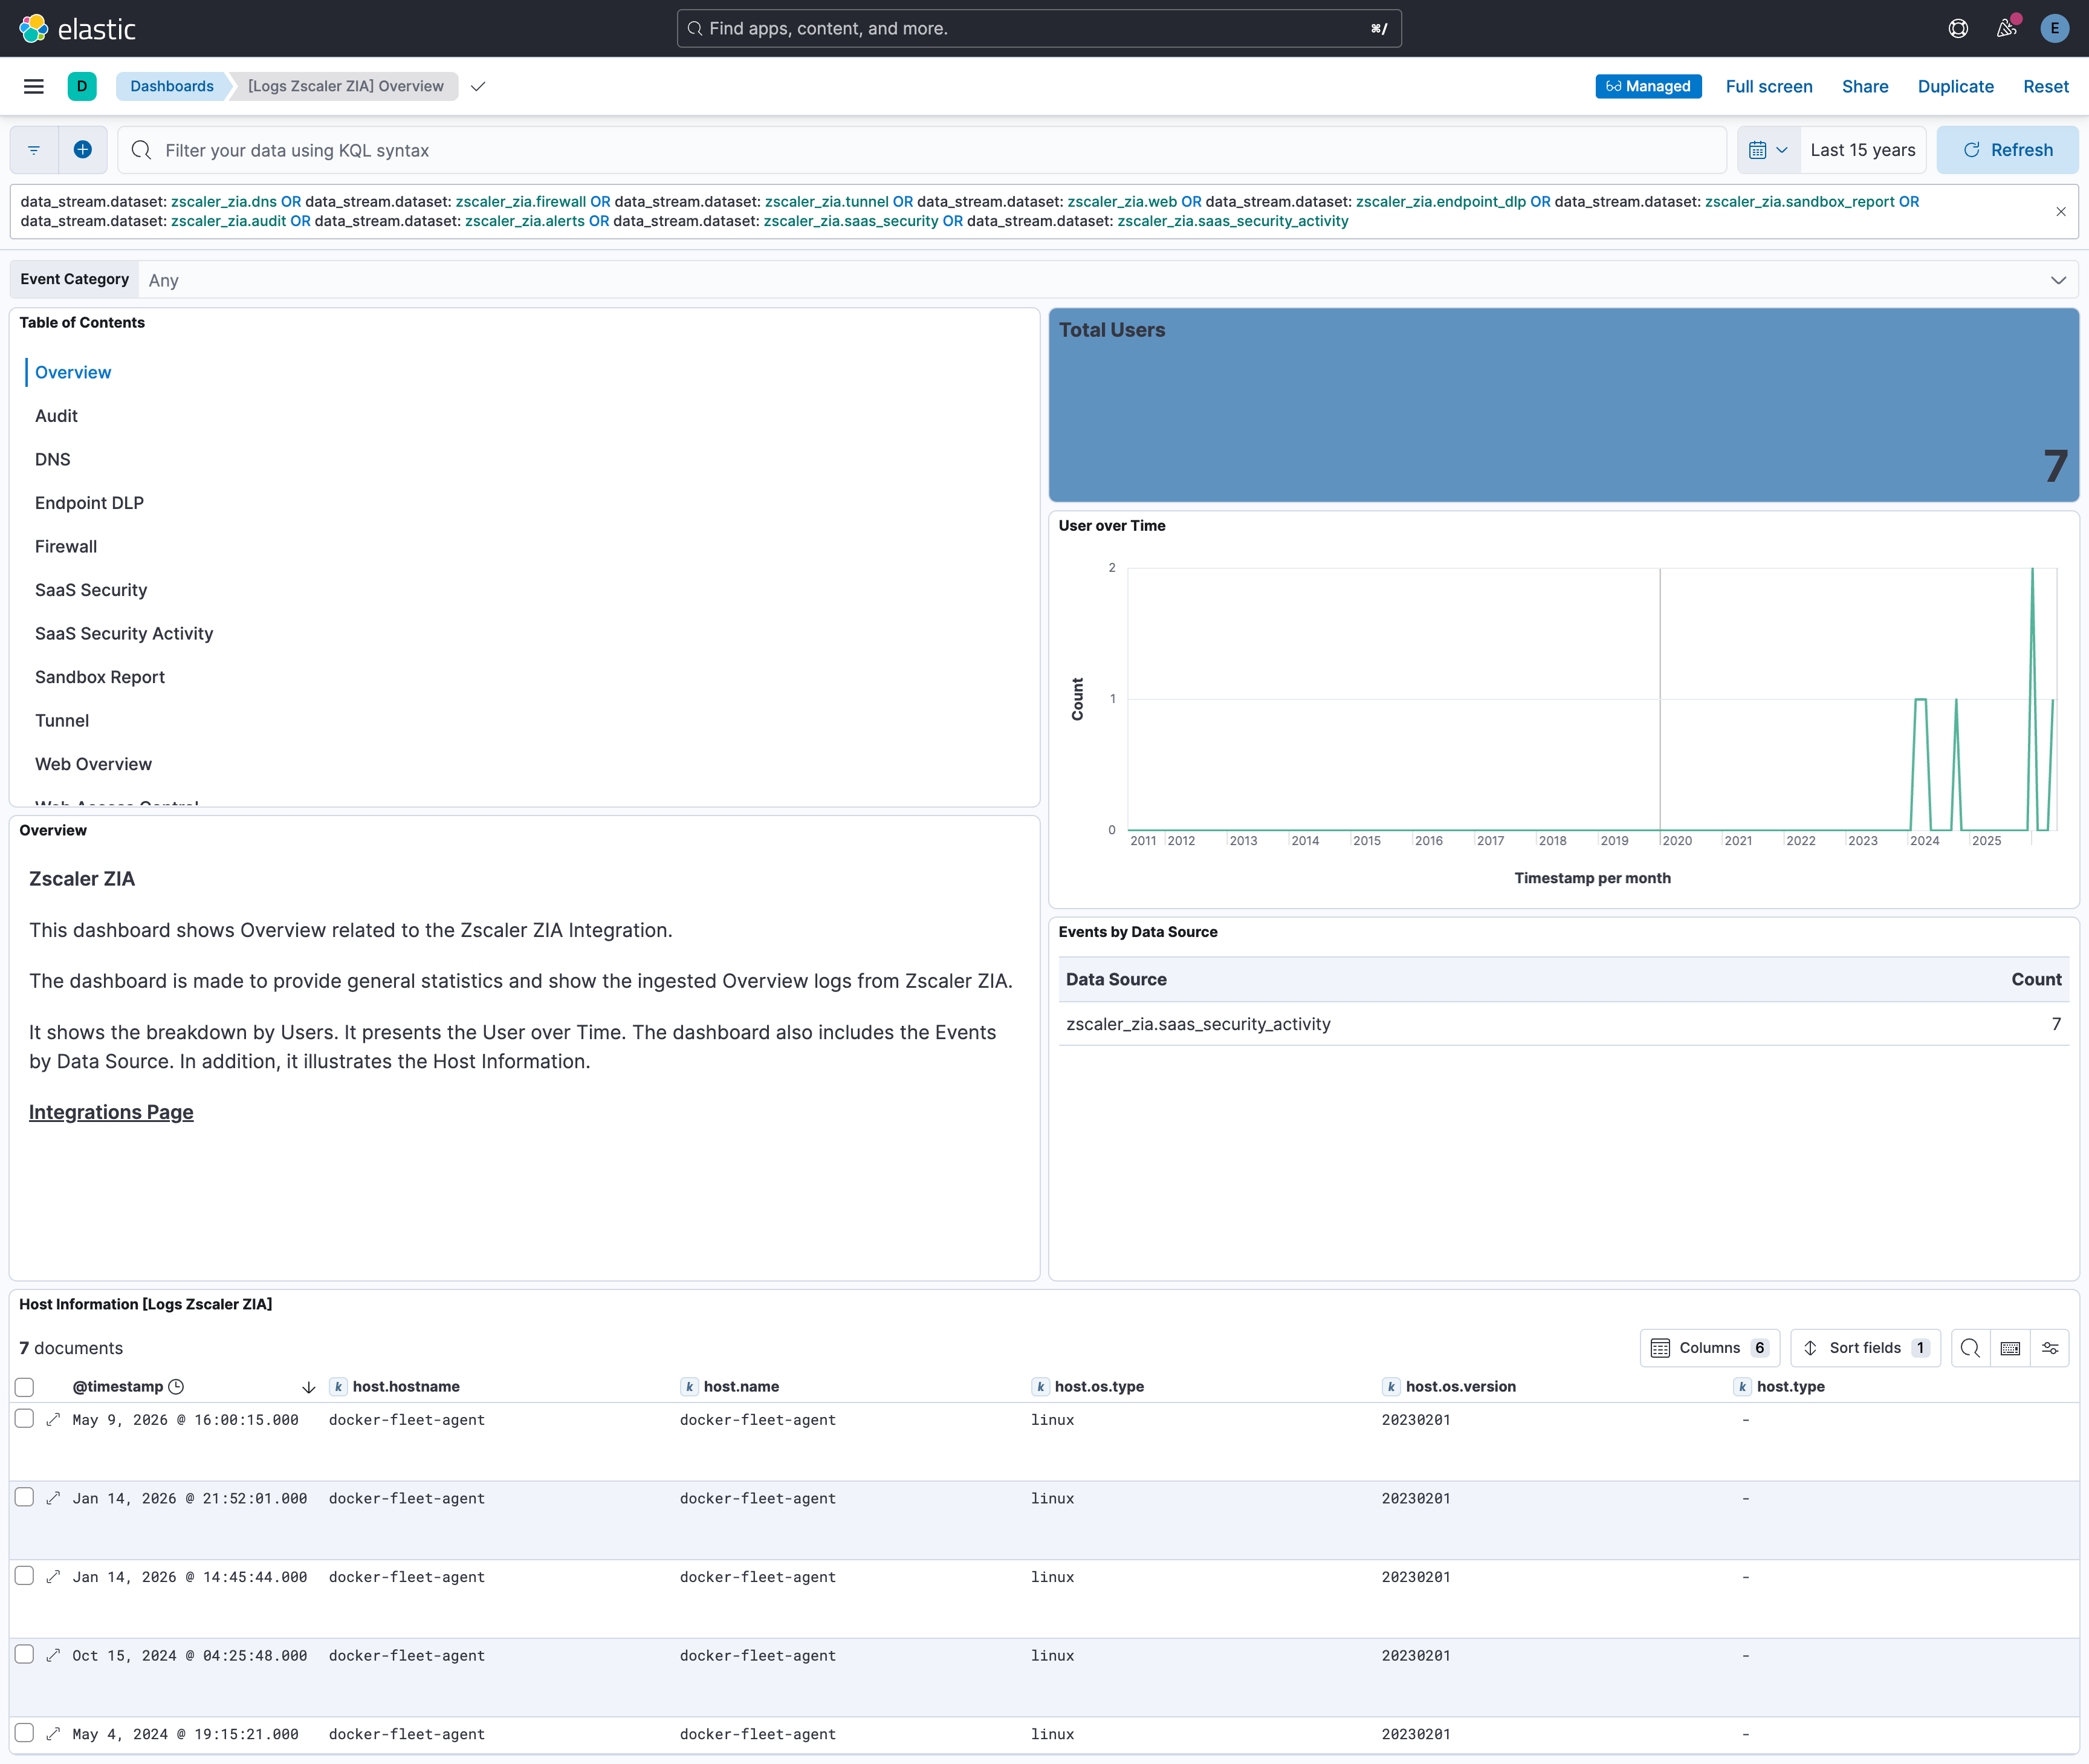Check the May 4, 2024 row checkbox
Screen dimensions: 2089x1764
(25, 1733)
